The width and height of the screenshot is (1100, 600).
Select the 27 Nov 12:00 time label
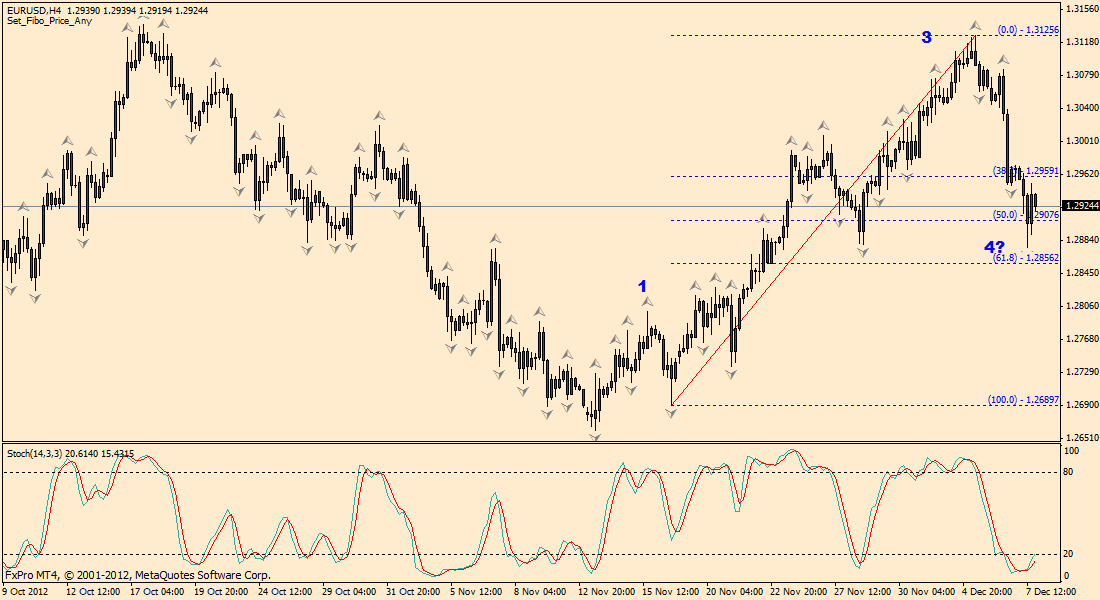(863, 592)
